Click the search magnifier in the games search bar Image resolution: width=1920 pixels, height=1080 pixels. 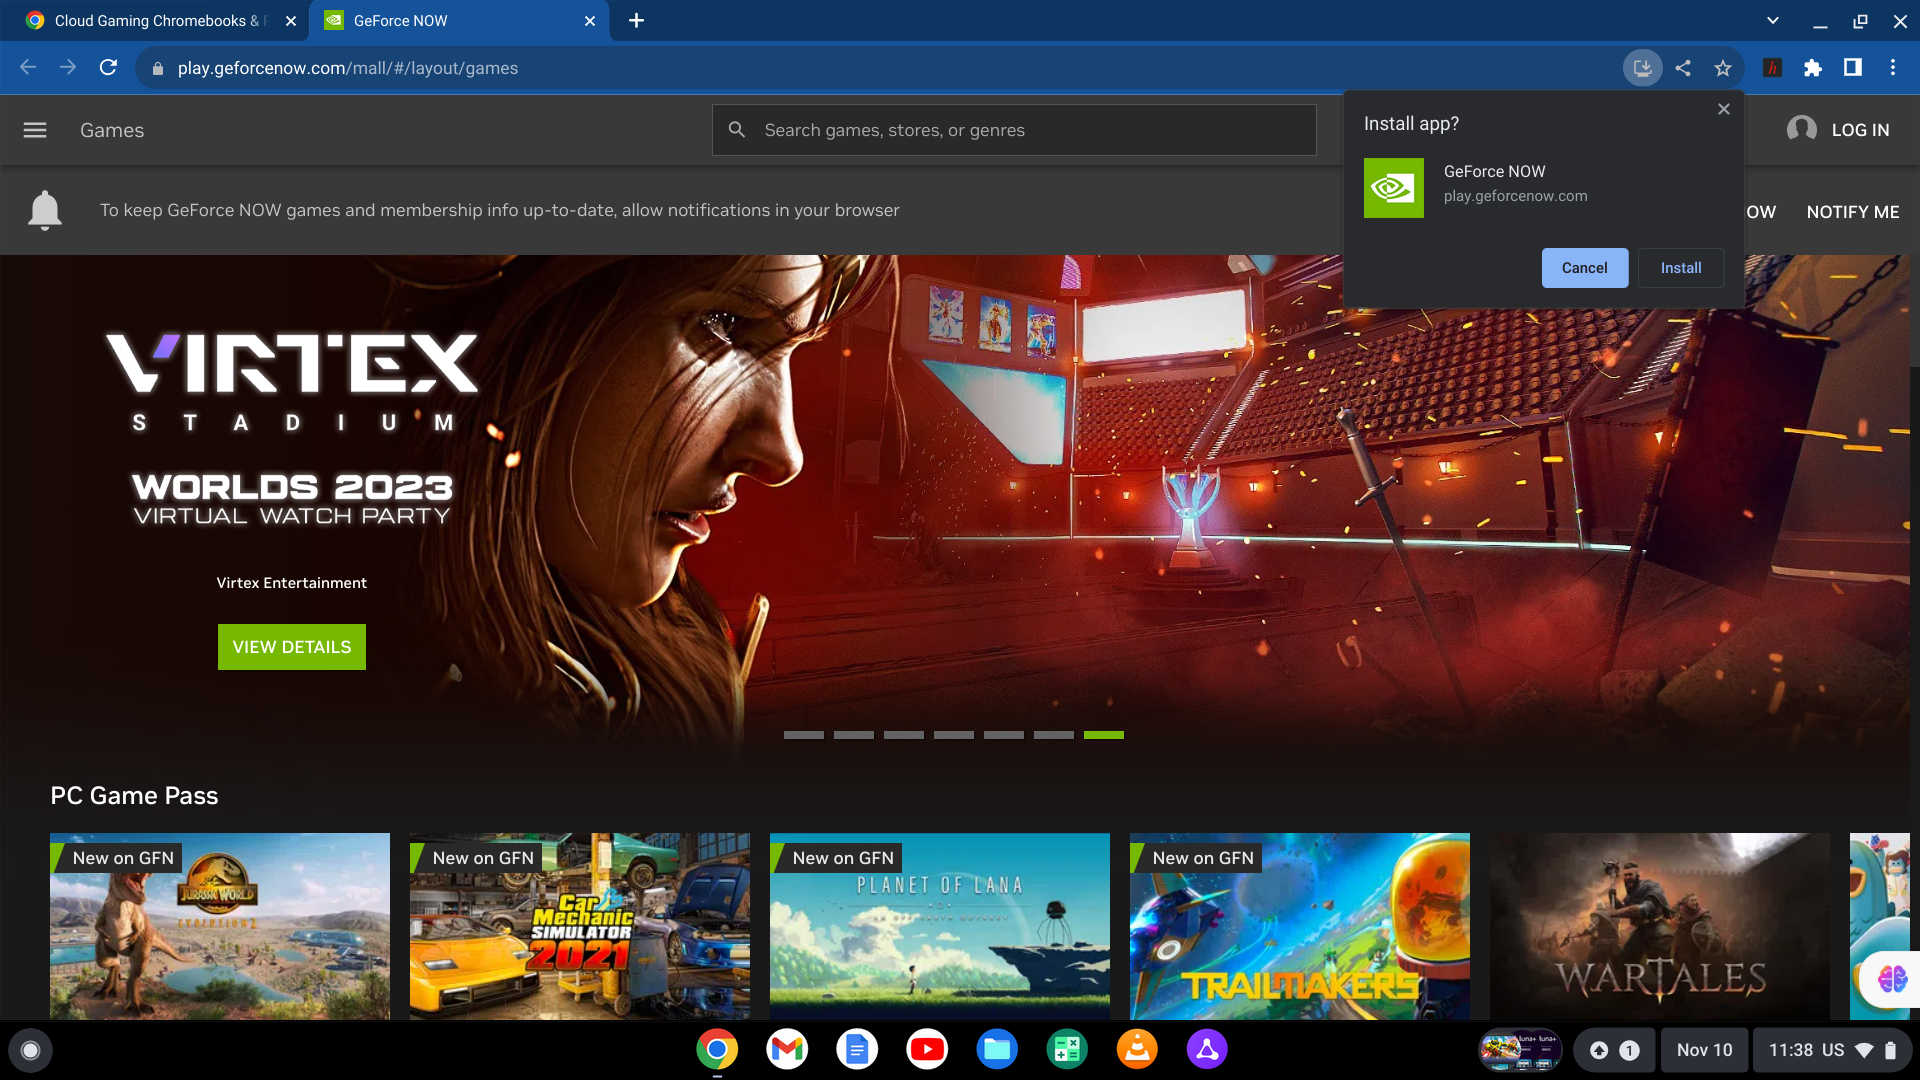tap(737, 130)
